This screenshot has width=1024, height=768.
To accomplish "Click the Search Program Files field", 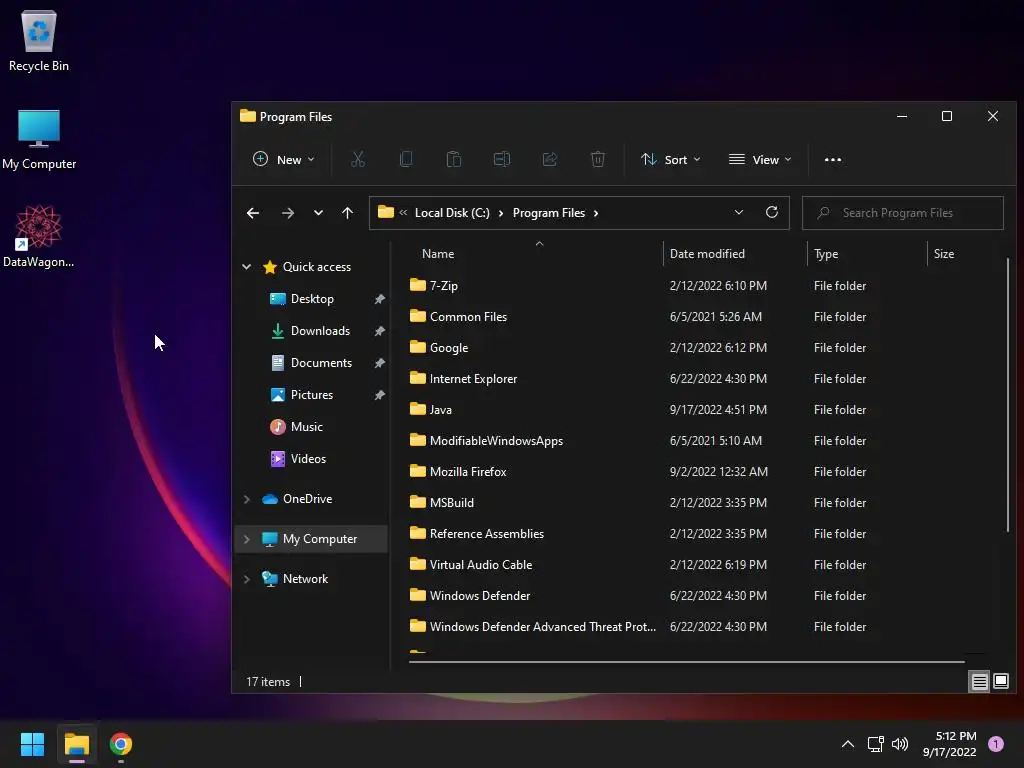I will pyautogui.click(x=903, y=213).
